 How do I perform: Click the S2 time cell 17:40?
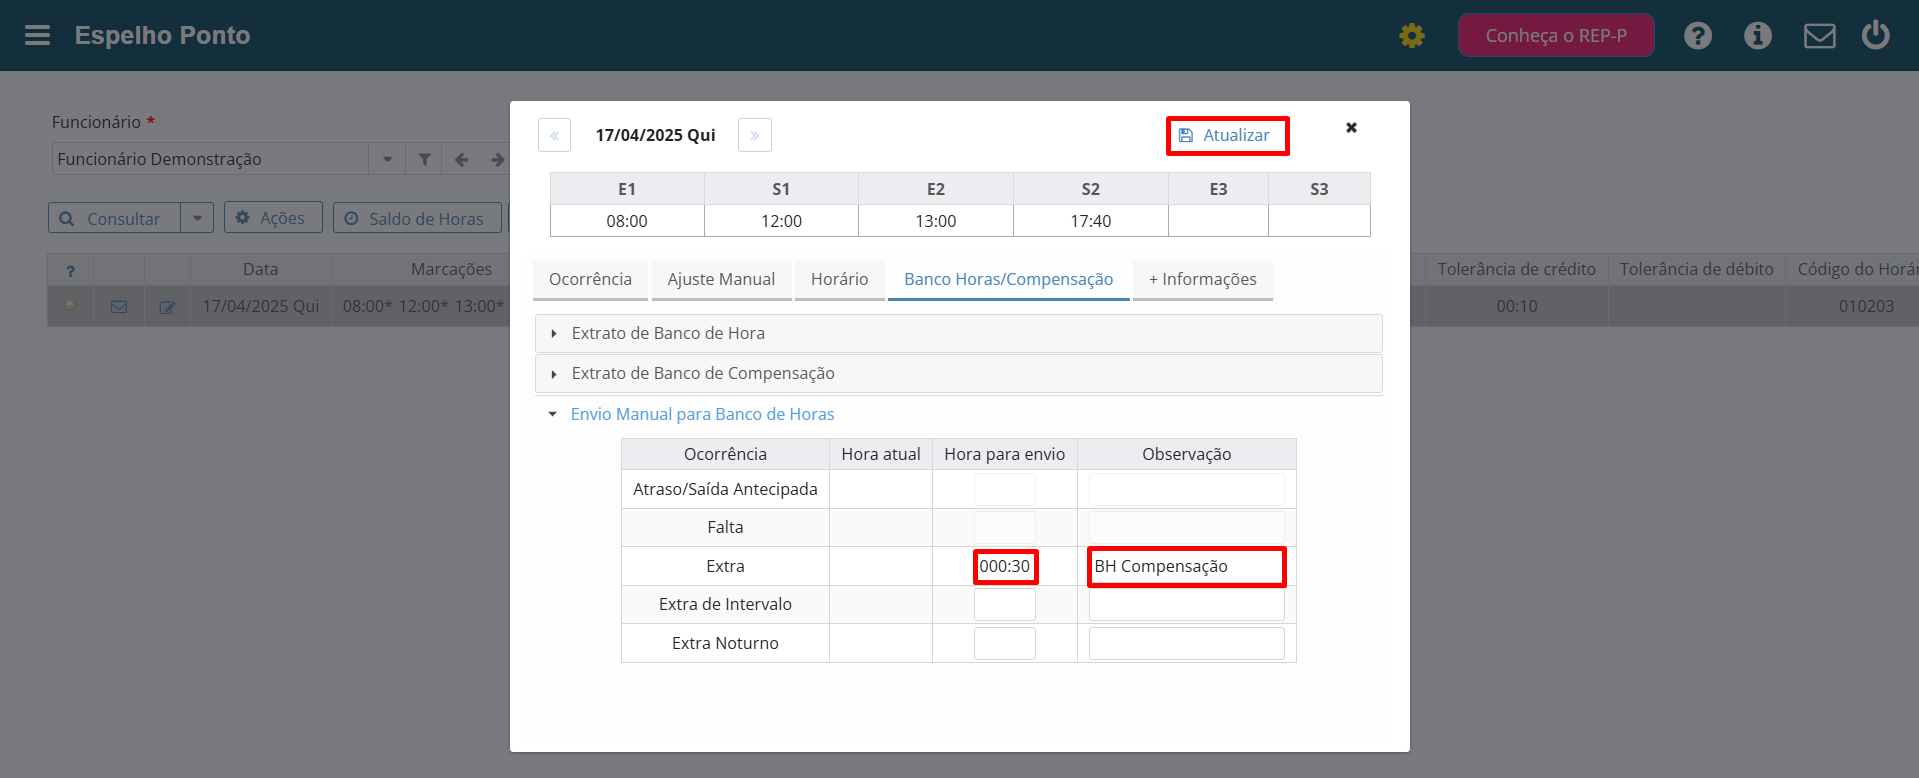[x=1091, y=221]
